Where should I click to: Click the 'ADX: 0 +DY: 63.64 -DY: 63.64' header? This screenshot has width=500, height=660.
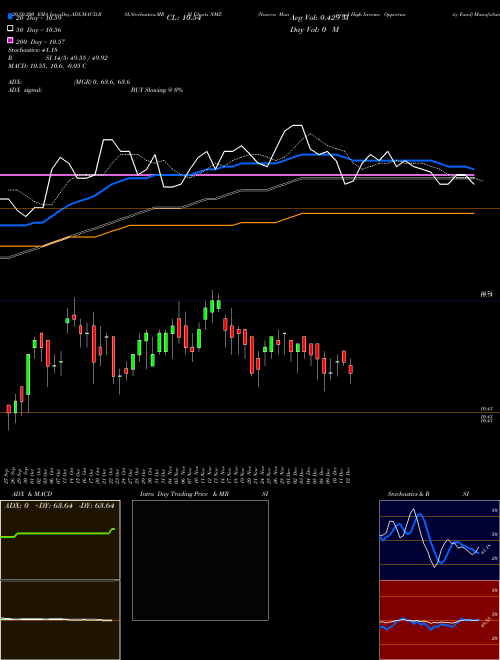59,506
